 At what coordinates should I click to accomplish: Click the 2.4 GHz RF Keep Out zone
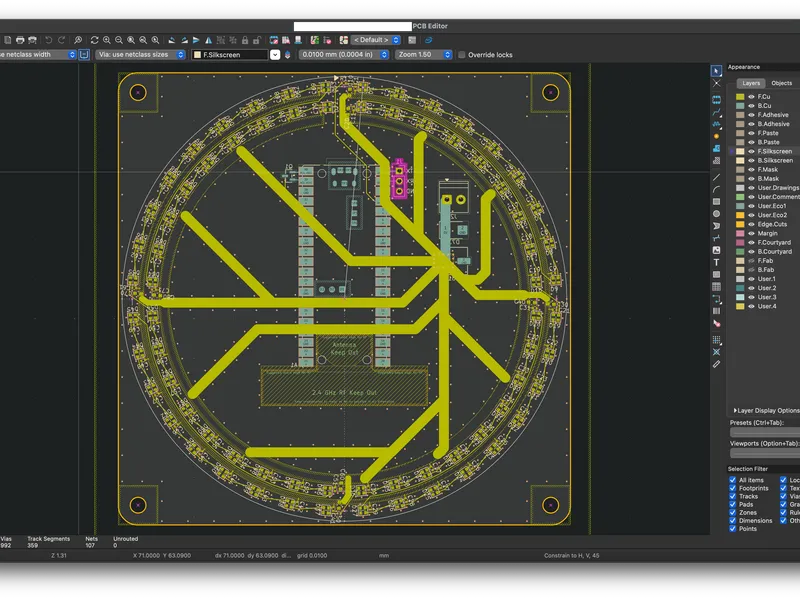[x=344, y=387]
